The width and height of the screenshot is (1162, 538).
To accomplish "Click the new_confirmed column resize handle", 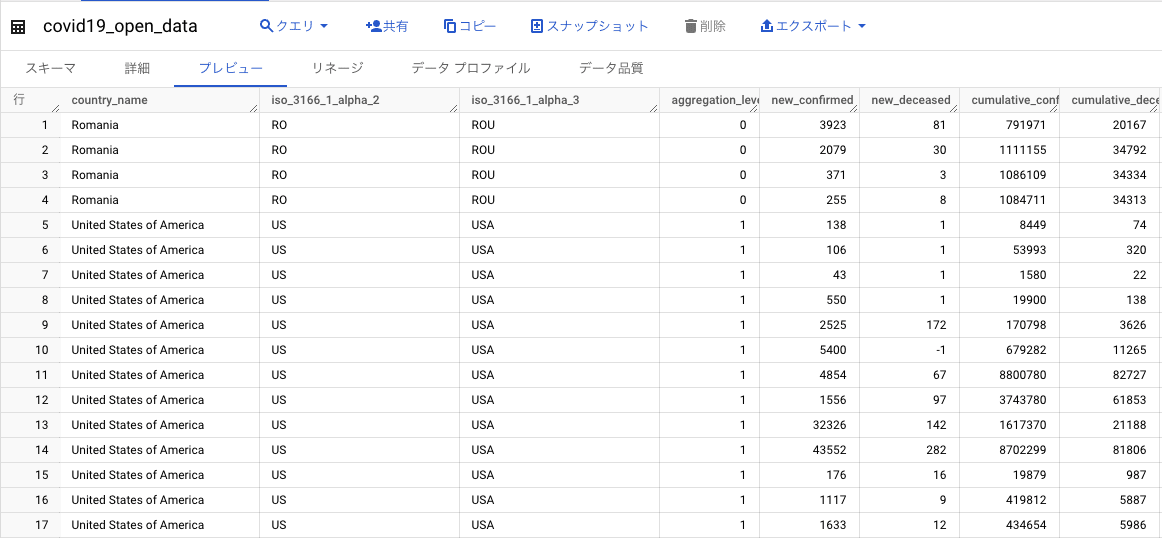I will pos(854,108).
